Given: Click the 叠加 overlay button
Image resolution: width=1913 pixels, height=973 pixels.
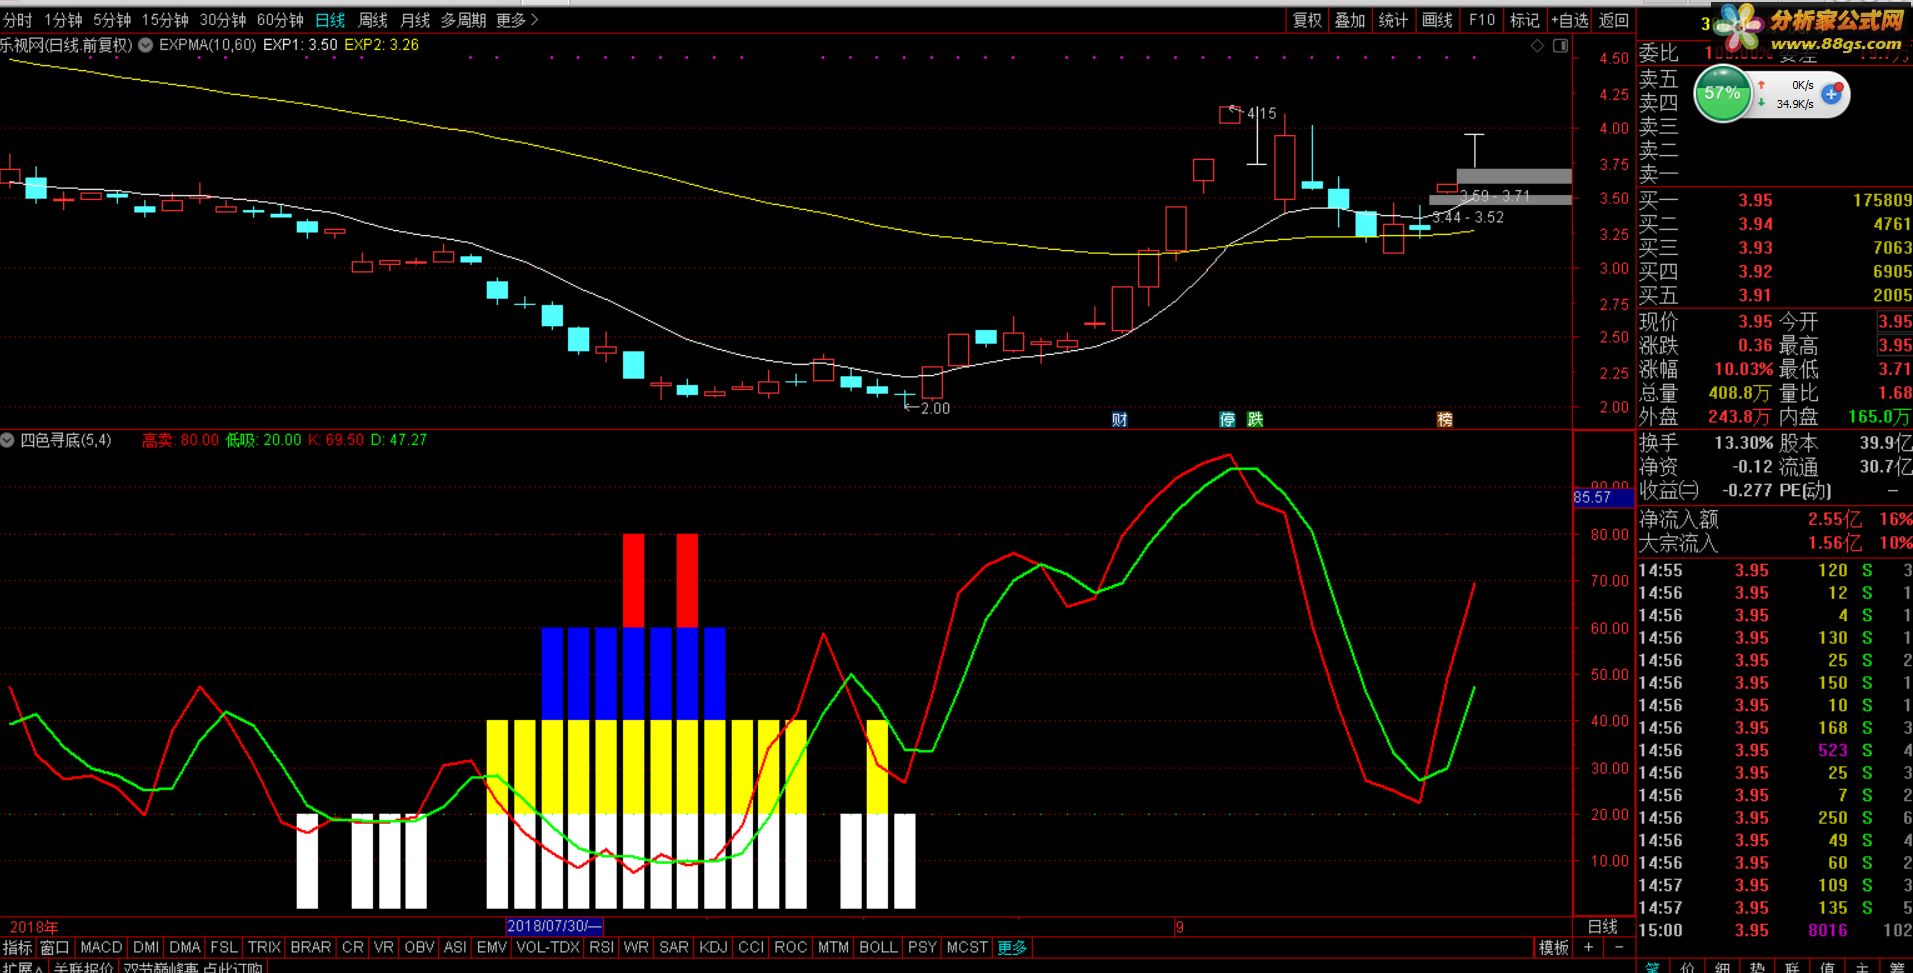Looking at the screenshot, I should point(1350,20).
